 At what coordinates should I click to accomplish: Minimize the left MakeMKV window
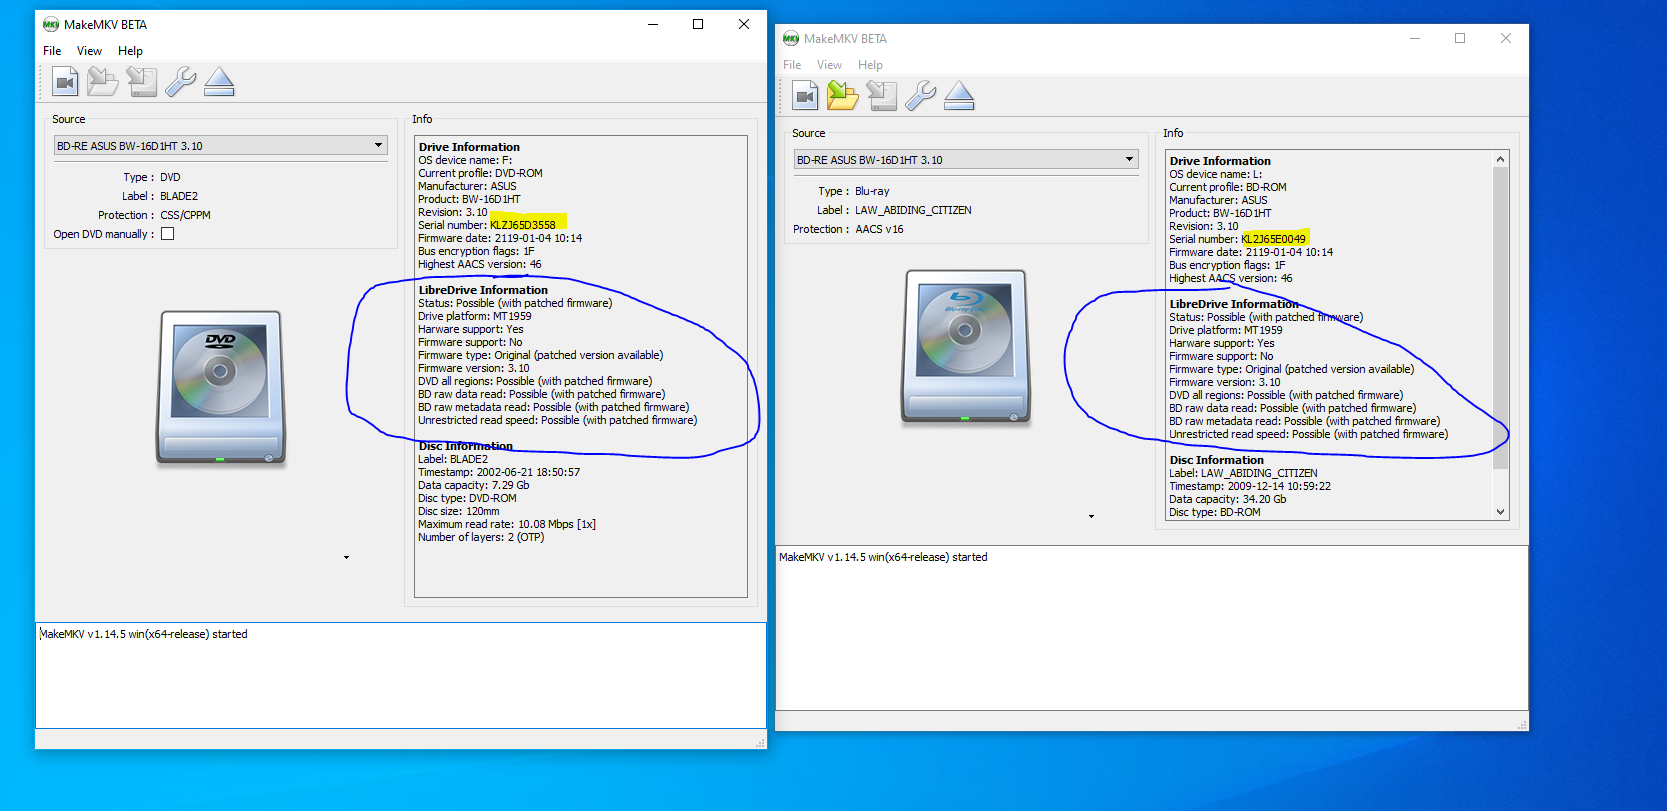(x=653, y=24)
